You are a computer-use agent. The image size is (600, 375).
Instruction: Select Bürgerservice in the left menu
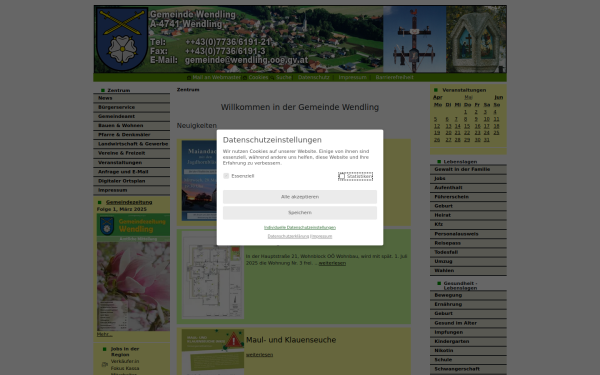(x=132, y=108)
